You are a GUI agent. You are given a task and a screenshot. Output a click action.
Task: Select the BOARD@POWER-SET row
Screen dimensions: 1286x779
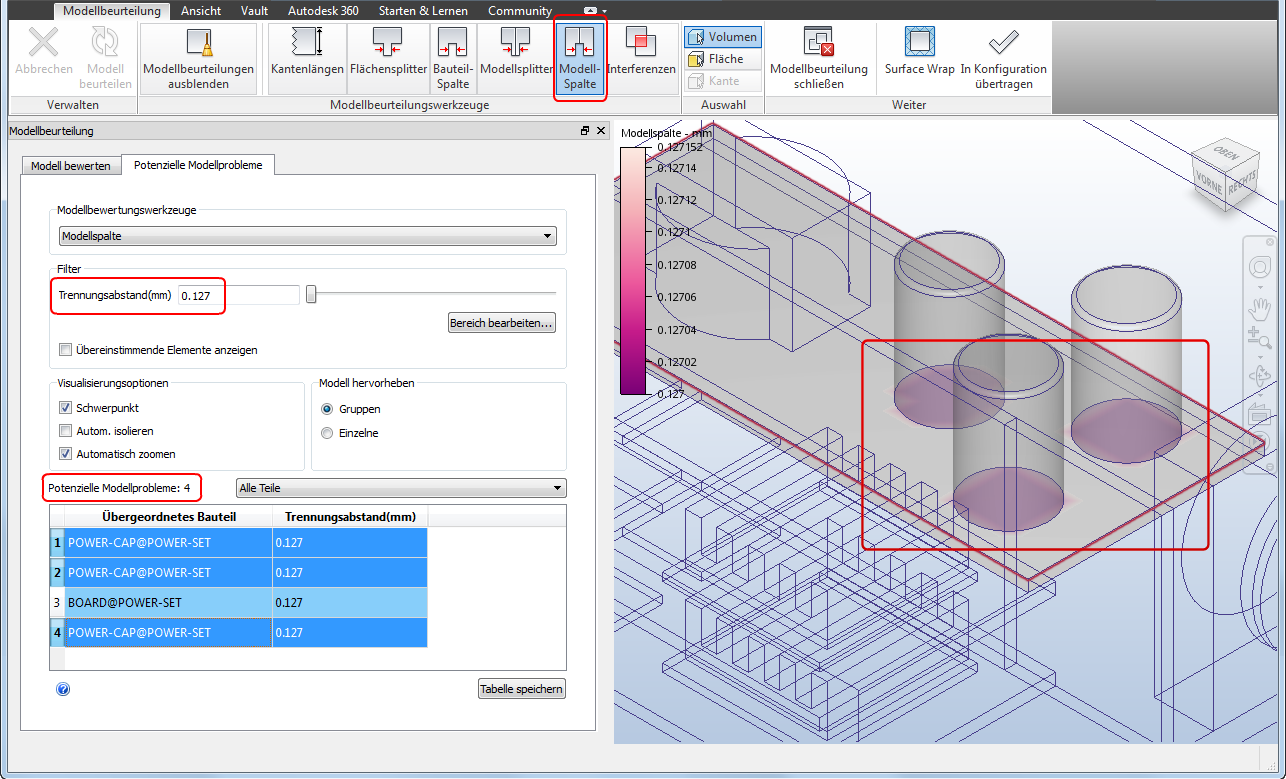click(239, 603)
